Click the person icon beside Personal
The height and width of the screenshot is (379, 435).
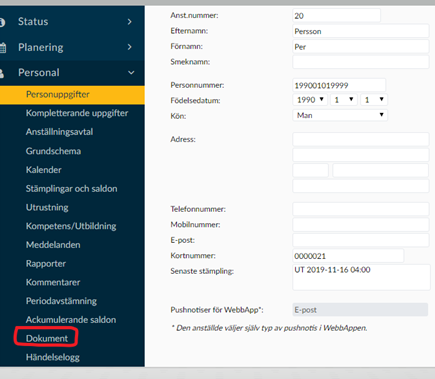(x=2, y=73)
